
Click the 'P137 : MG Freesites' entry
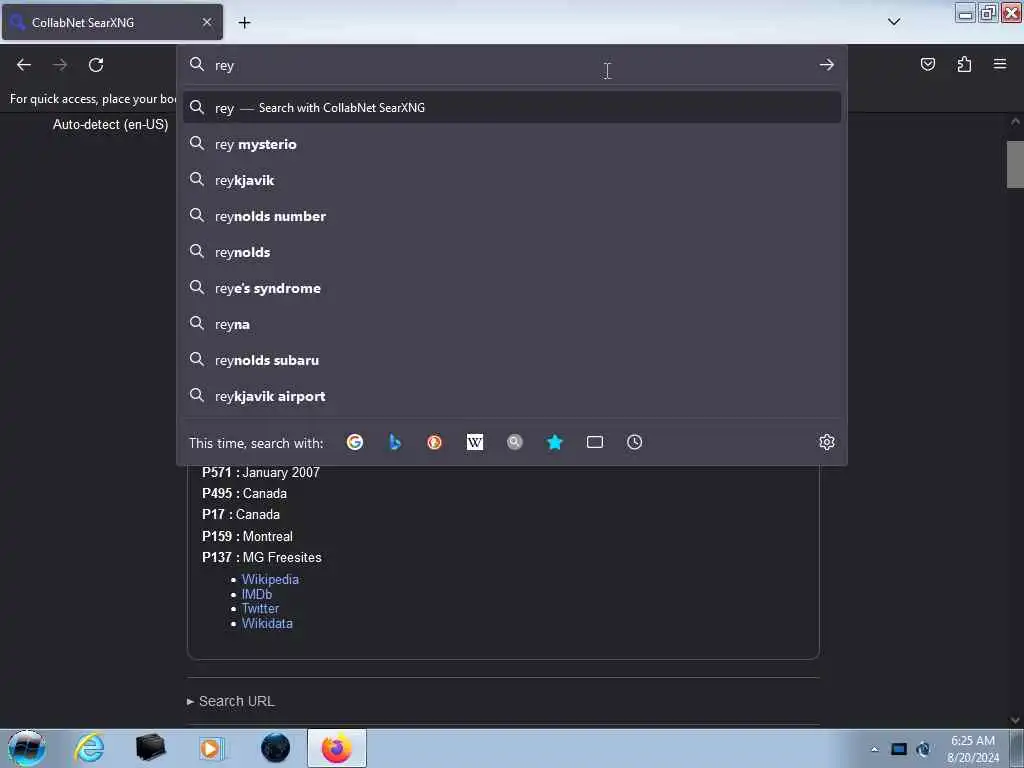(261, 557)
